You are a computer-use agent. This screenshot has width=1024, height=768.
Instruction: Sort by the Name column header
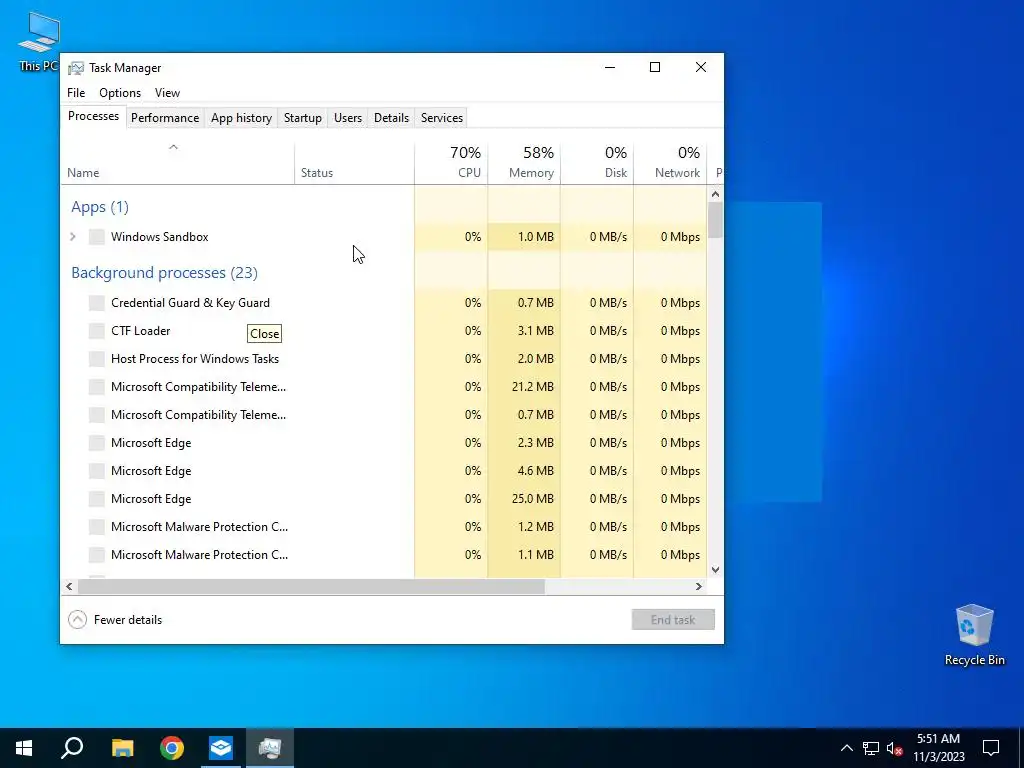178,163
